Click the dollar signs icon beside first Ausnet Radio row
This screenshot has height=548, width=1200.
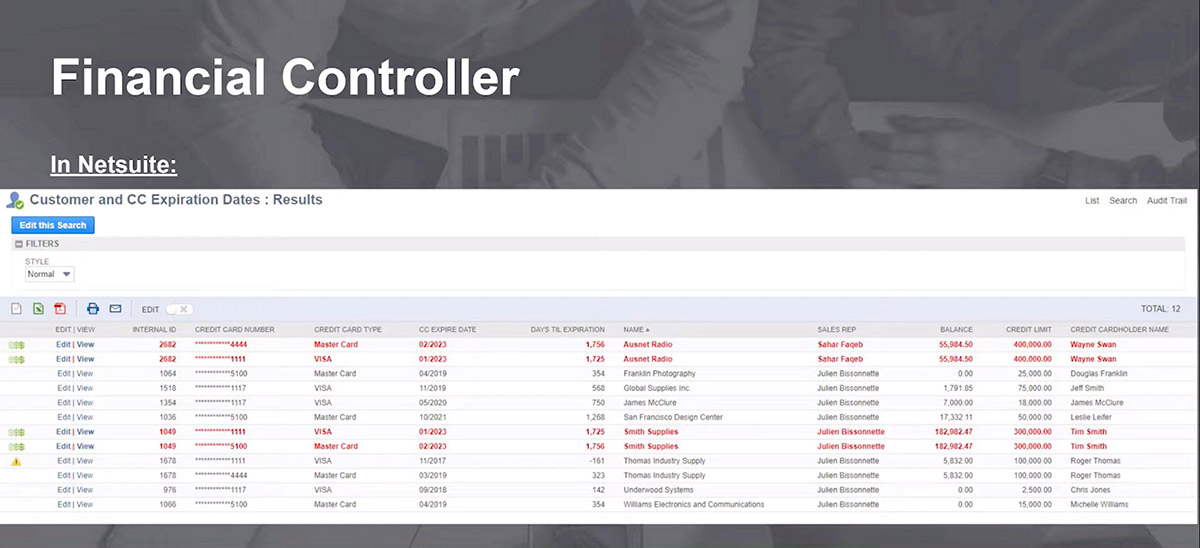point(16,345)
